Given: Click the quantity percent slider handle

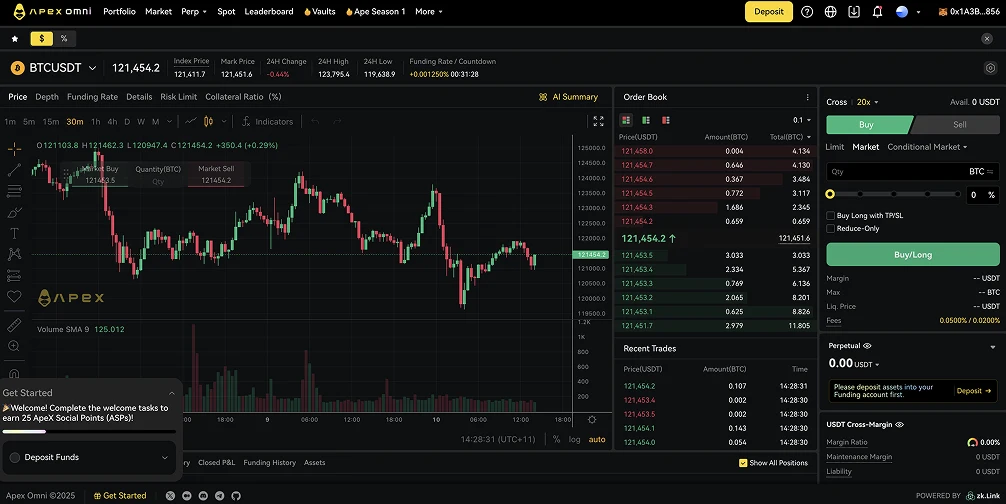Looking at the screenshot, I should pyautogui.click(x=830, y=194).
